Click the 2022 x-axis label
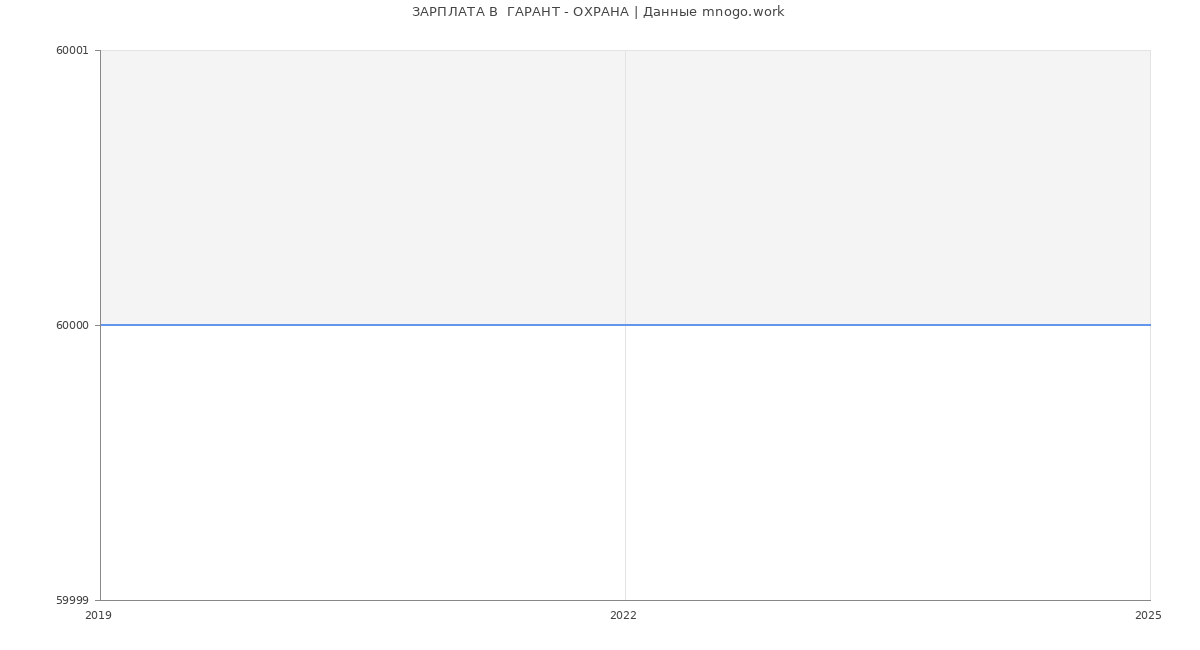 click(x=623, y=616)
